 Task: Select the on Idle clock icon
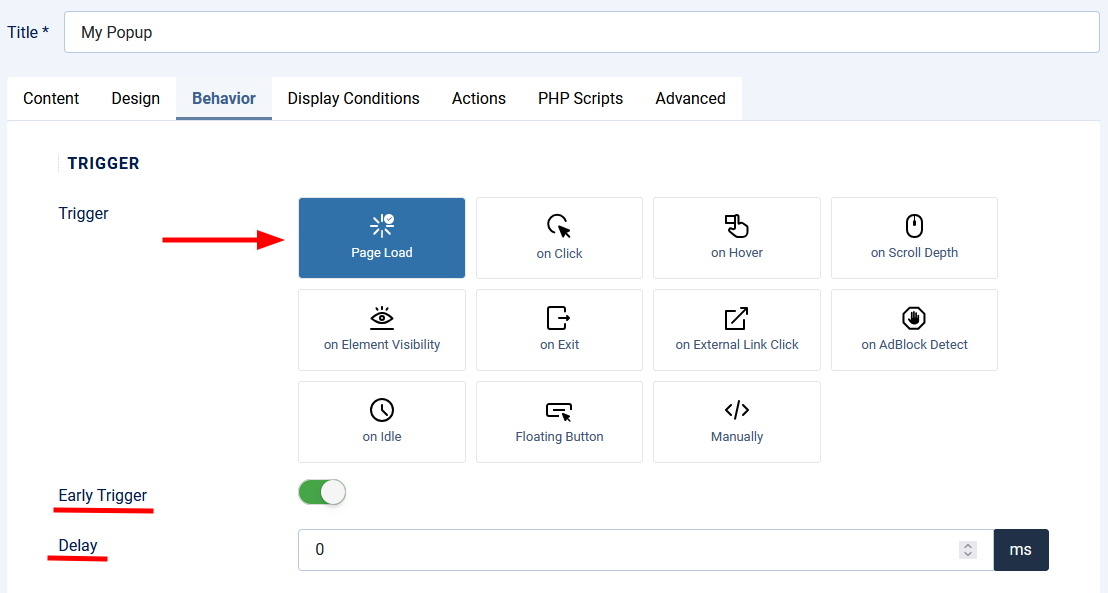pos(382,410)
